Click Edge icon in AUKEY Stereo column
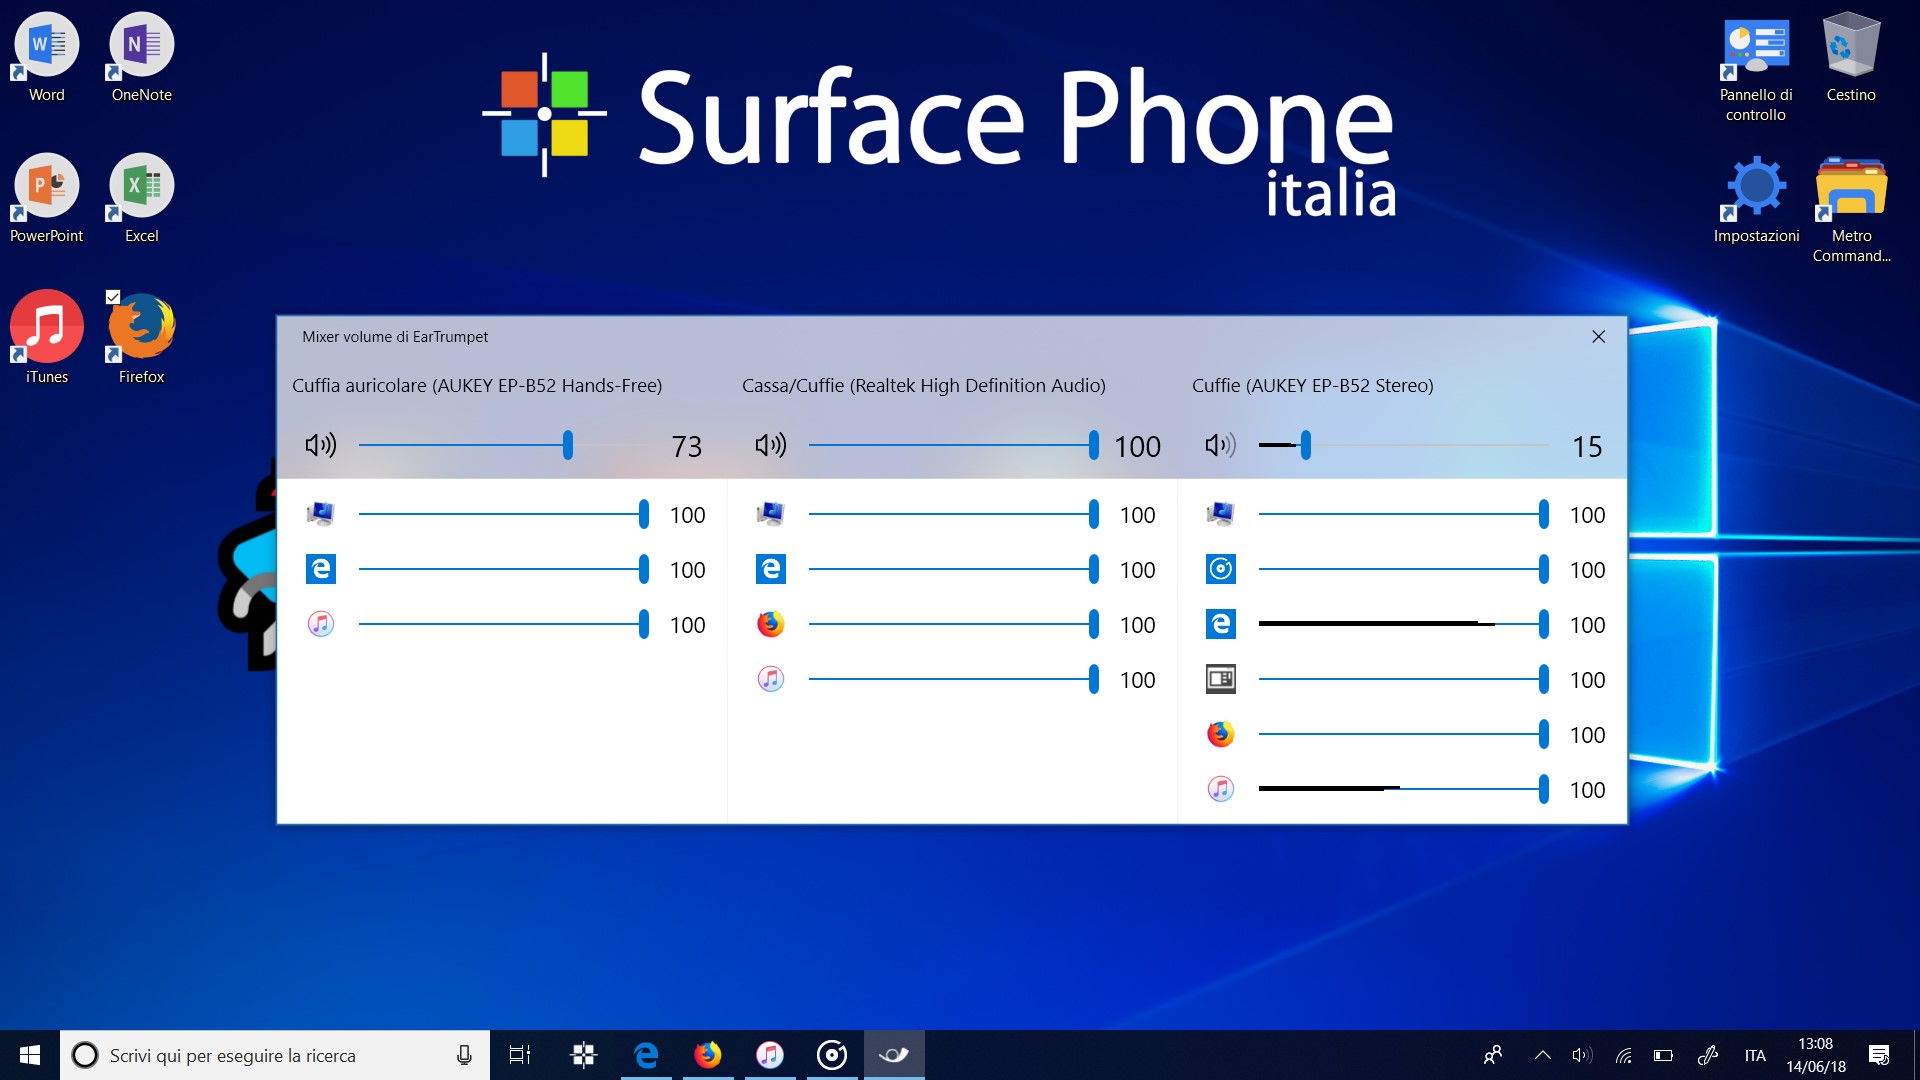The width and height of the screenshot is (1920, 1080). click(1220, 624)
